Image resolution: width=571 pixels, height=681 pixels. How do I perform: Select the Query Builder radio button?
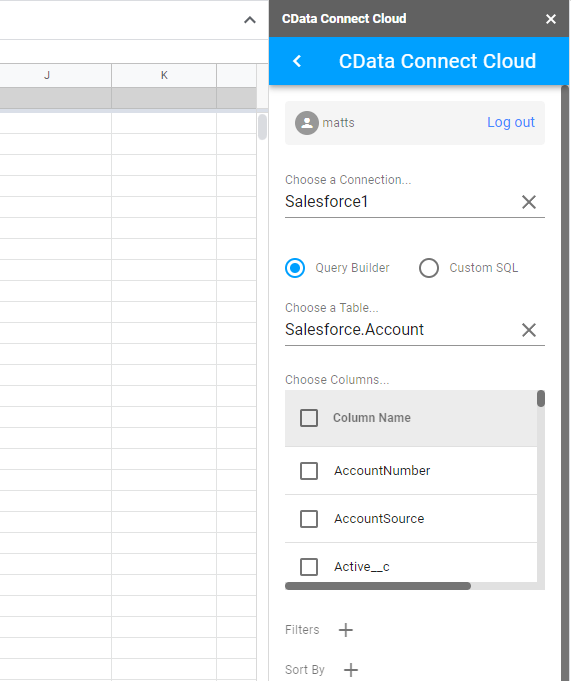pyautogui.click(x=295, y=268)
